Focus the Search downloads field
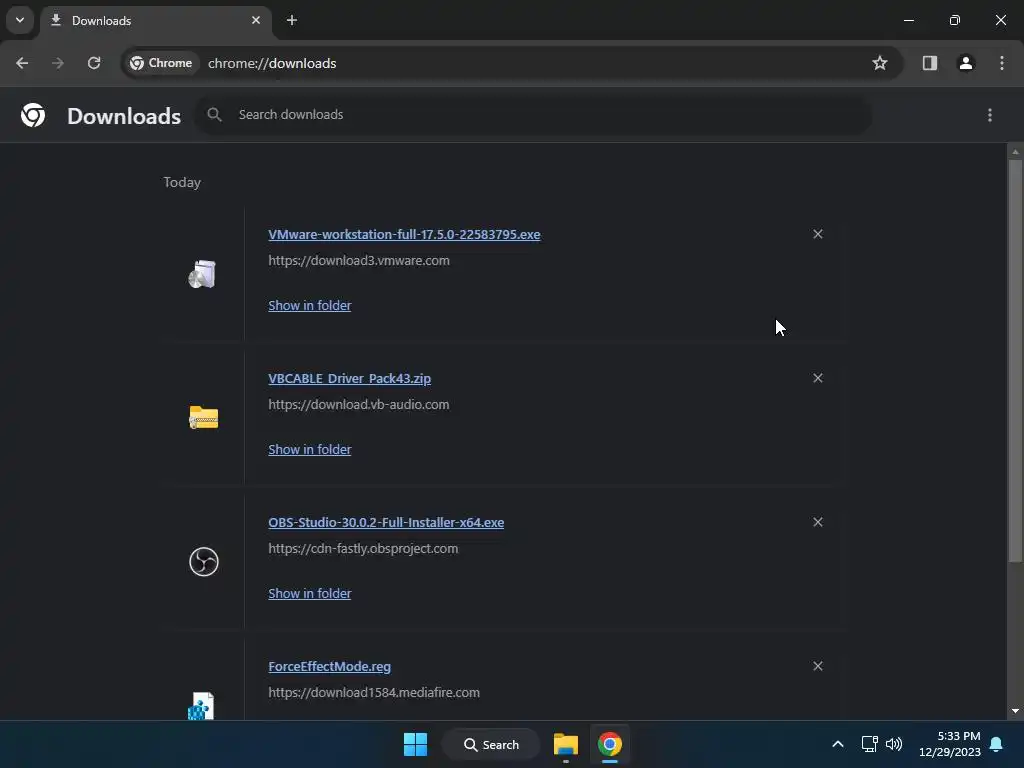This screenshot has width=1024, height=768. point(534,115)
